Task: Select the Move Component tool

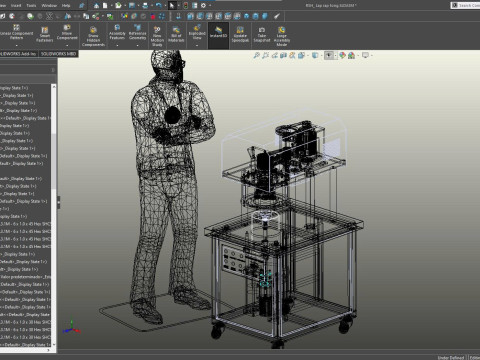Action: point(67,32)
